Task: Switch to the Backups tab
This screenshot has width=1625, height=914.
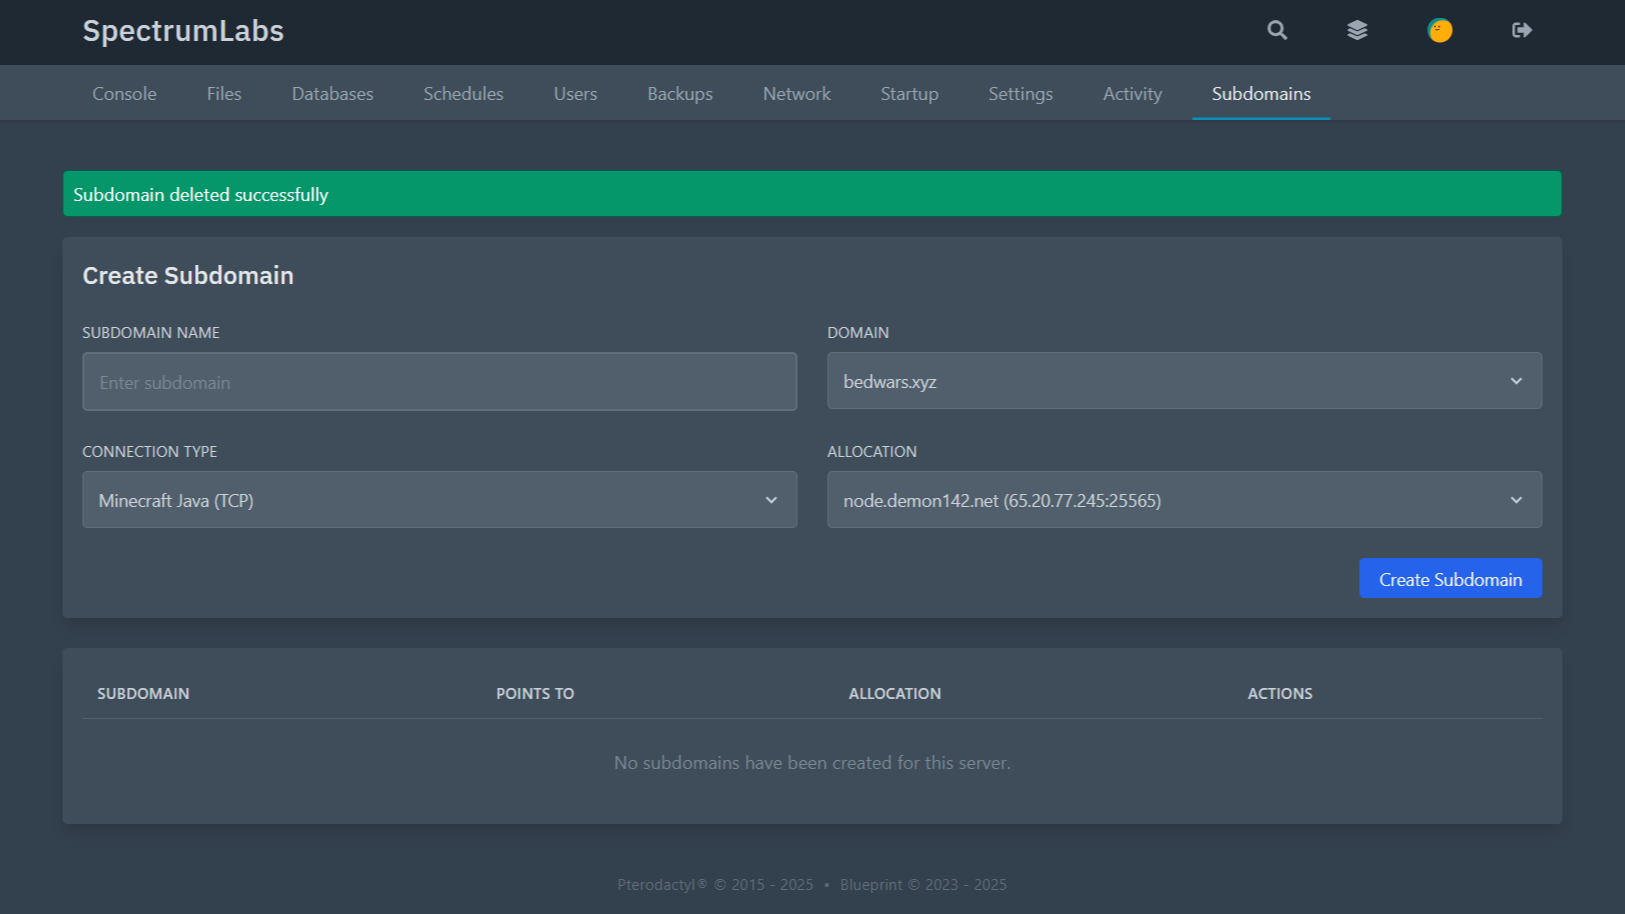Action: point(680,94)
